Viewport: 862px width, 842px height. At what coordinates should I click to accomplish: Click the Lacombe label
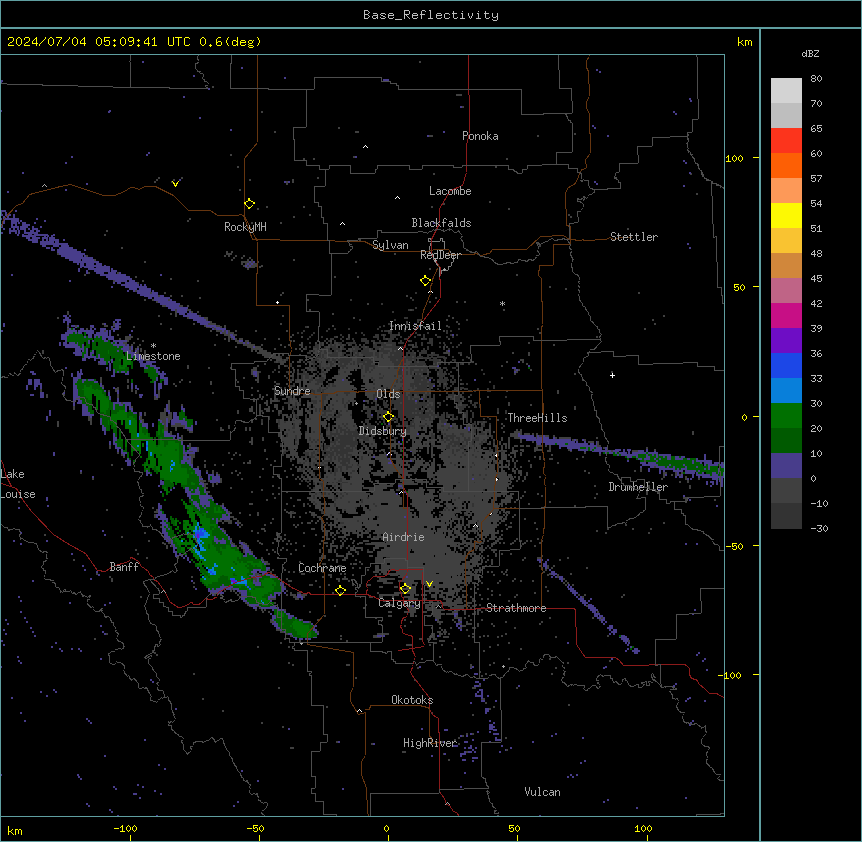[450, 191]
